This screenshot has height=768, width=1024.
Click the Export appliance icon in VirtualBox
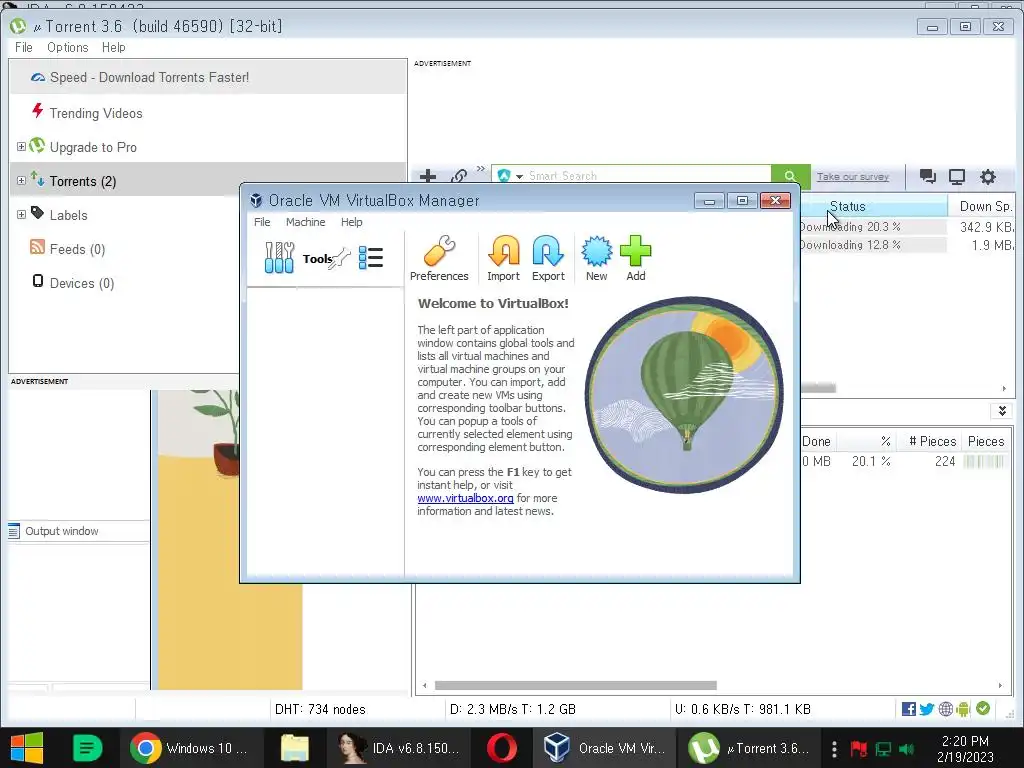[x=548, y=252]
